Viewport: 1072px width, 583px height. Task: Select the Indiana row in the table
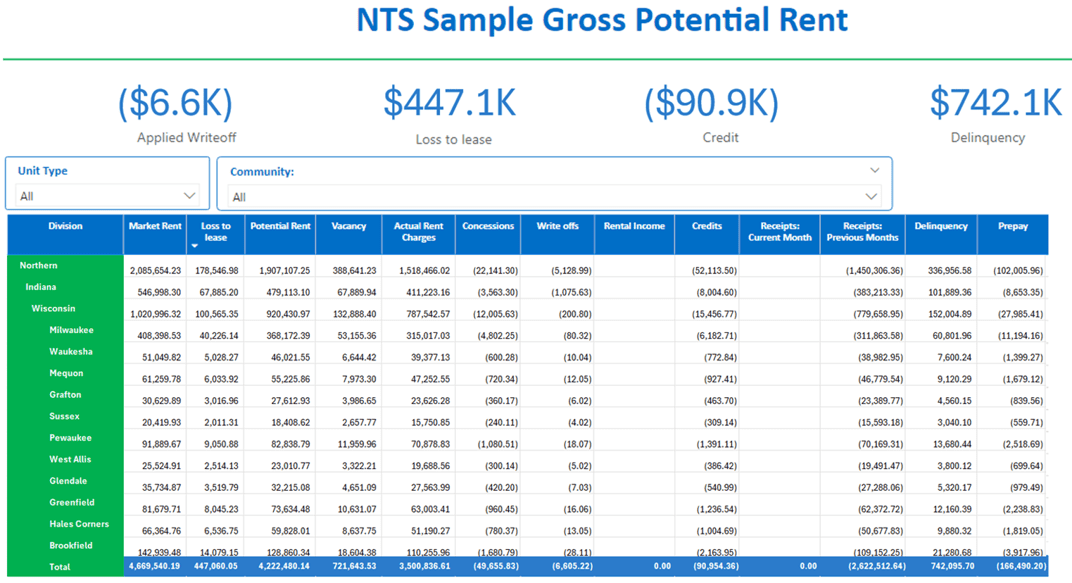tap(41, 287)
